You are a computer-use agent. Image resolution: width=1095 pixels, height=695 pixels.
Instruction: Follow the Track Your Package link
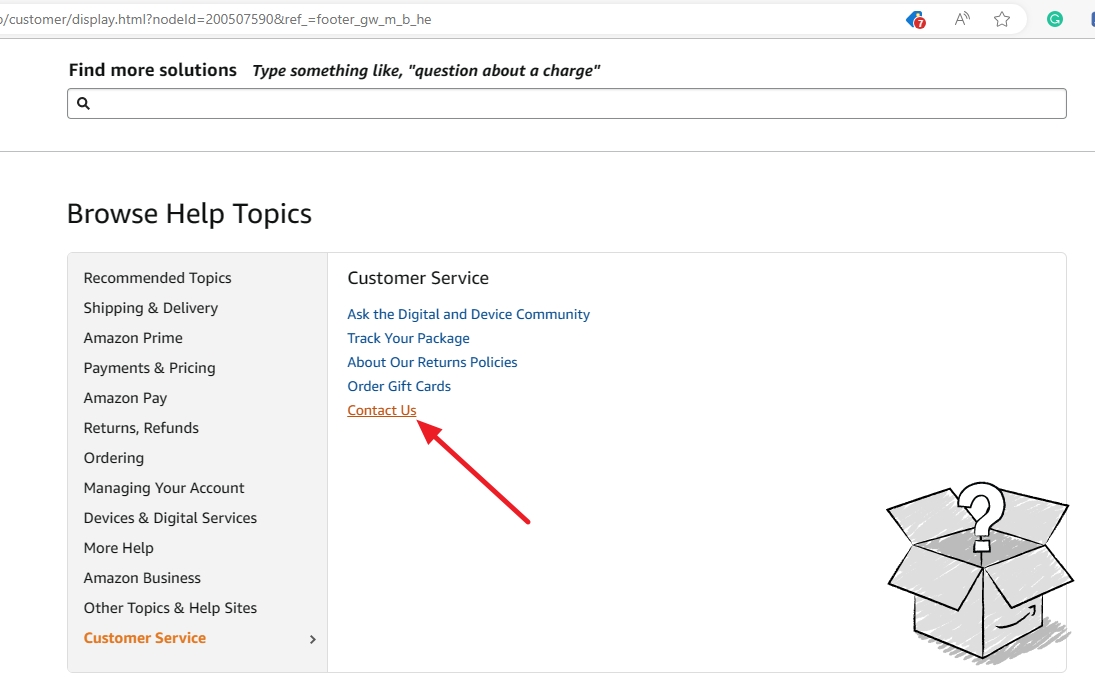tap(409, 338)
